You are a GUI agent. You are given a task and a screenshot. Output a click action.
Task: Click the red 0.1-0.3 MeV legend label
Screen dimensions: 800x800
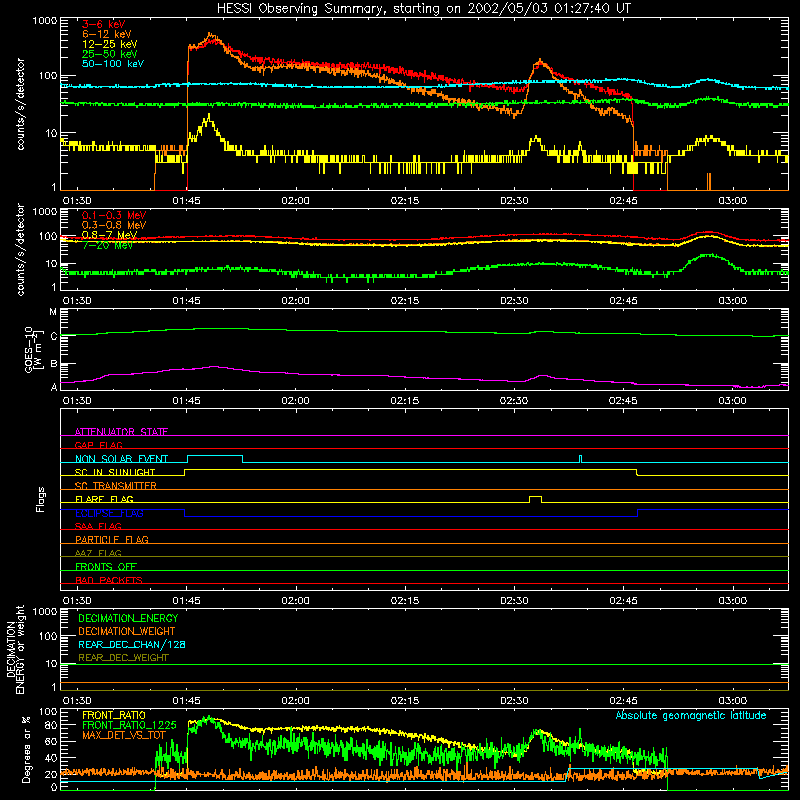point(114,215)
